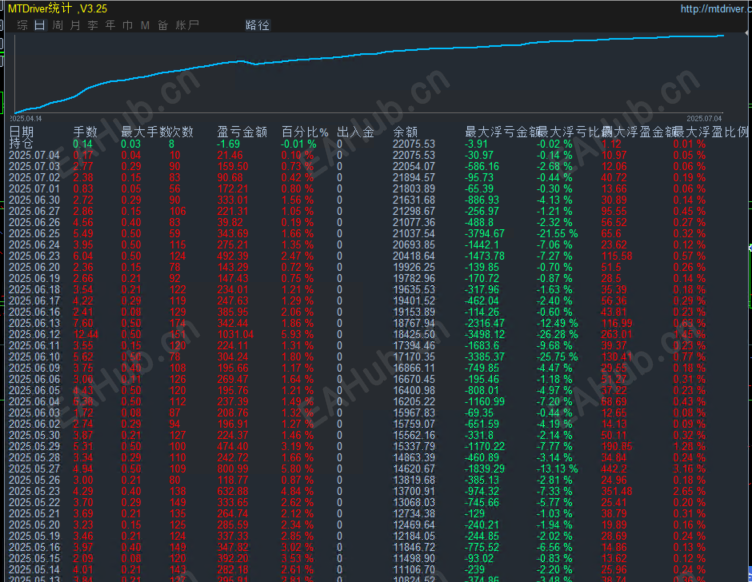Click balance value 15337.79

tap(414, 446)
